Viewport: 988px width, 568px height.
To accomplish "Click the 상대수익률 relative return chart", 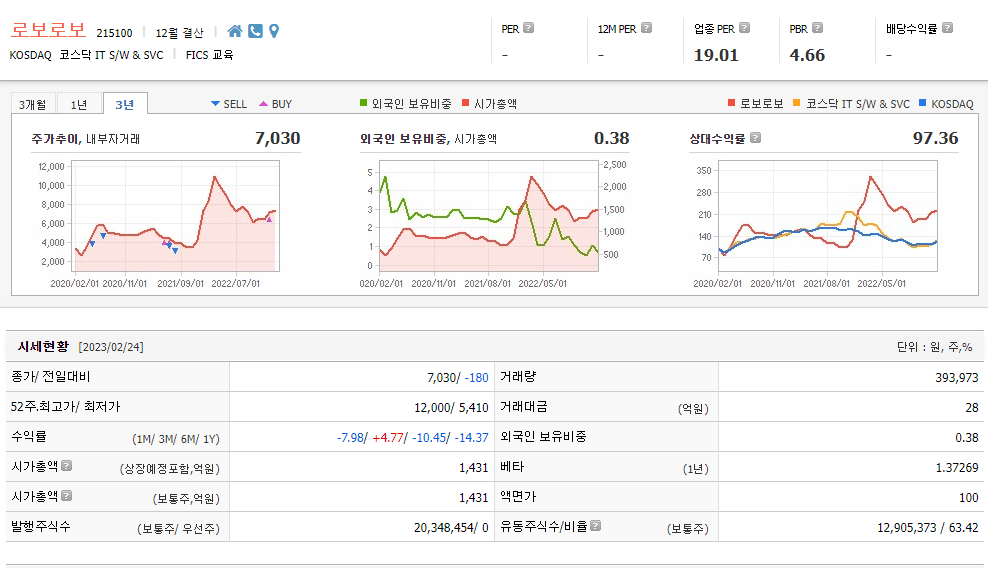I will [x=827, y=216].
